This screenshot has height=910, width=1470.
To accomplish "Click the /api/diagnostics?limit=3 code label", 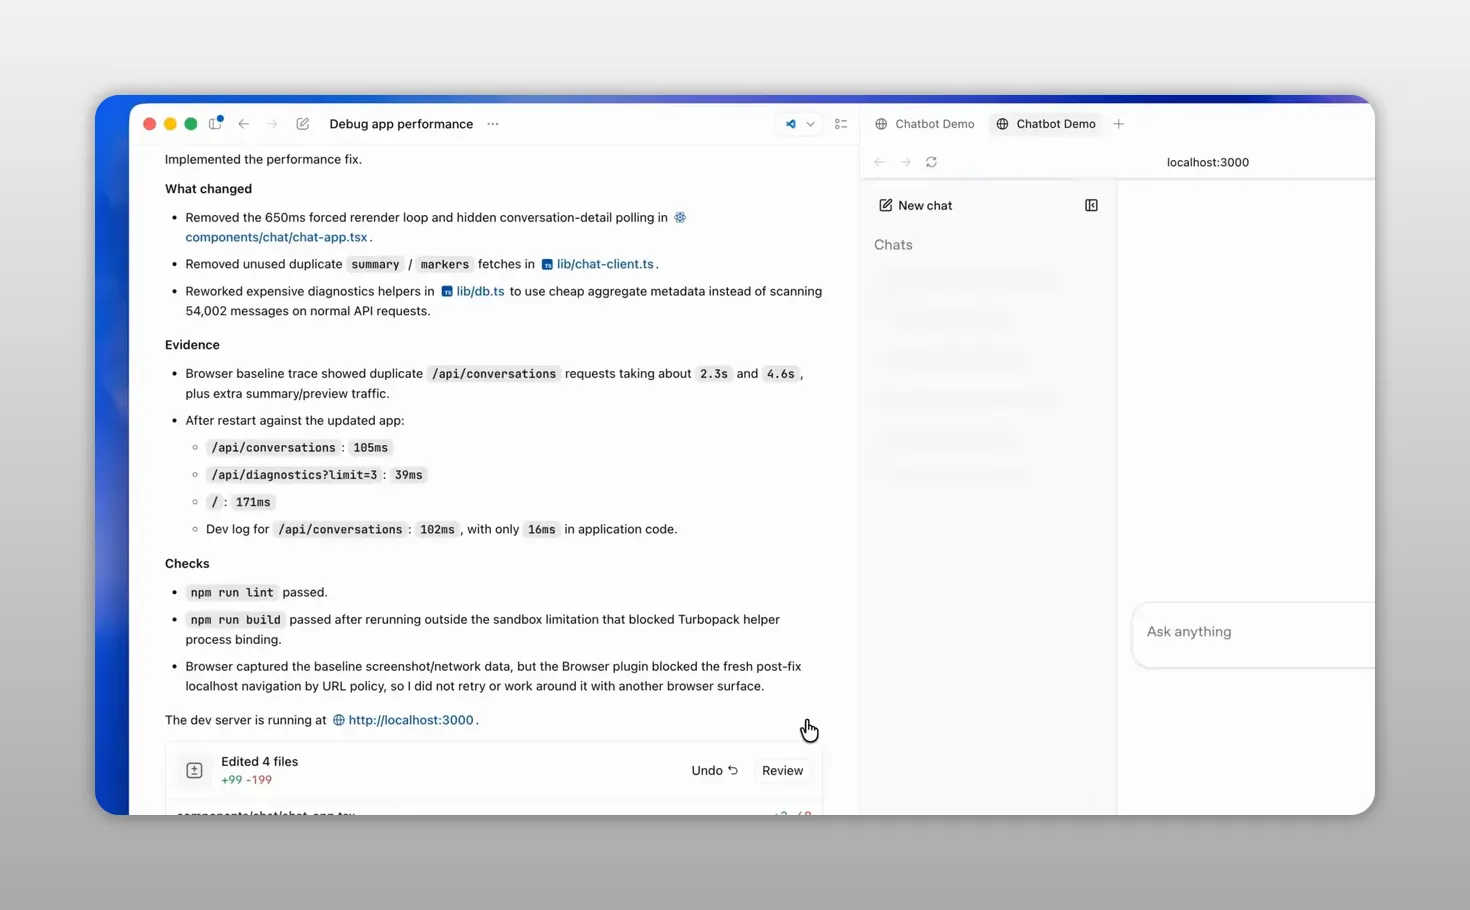I will [x=294, y=475].
